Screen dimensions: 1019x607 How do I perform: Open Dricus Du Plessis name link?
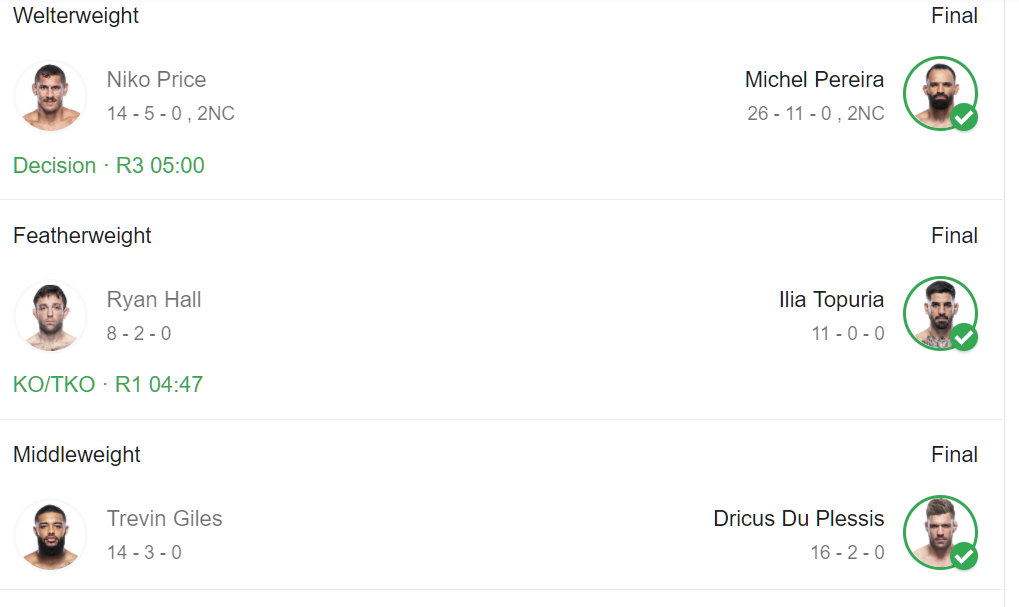click(798, 518)
